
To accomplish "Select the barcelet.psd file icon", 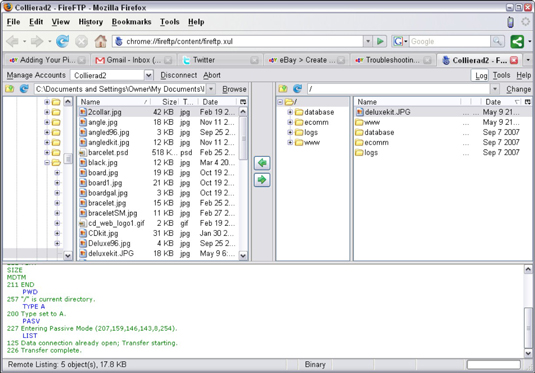I will [83, 153].
